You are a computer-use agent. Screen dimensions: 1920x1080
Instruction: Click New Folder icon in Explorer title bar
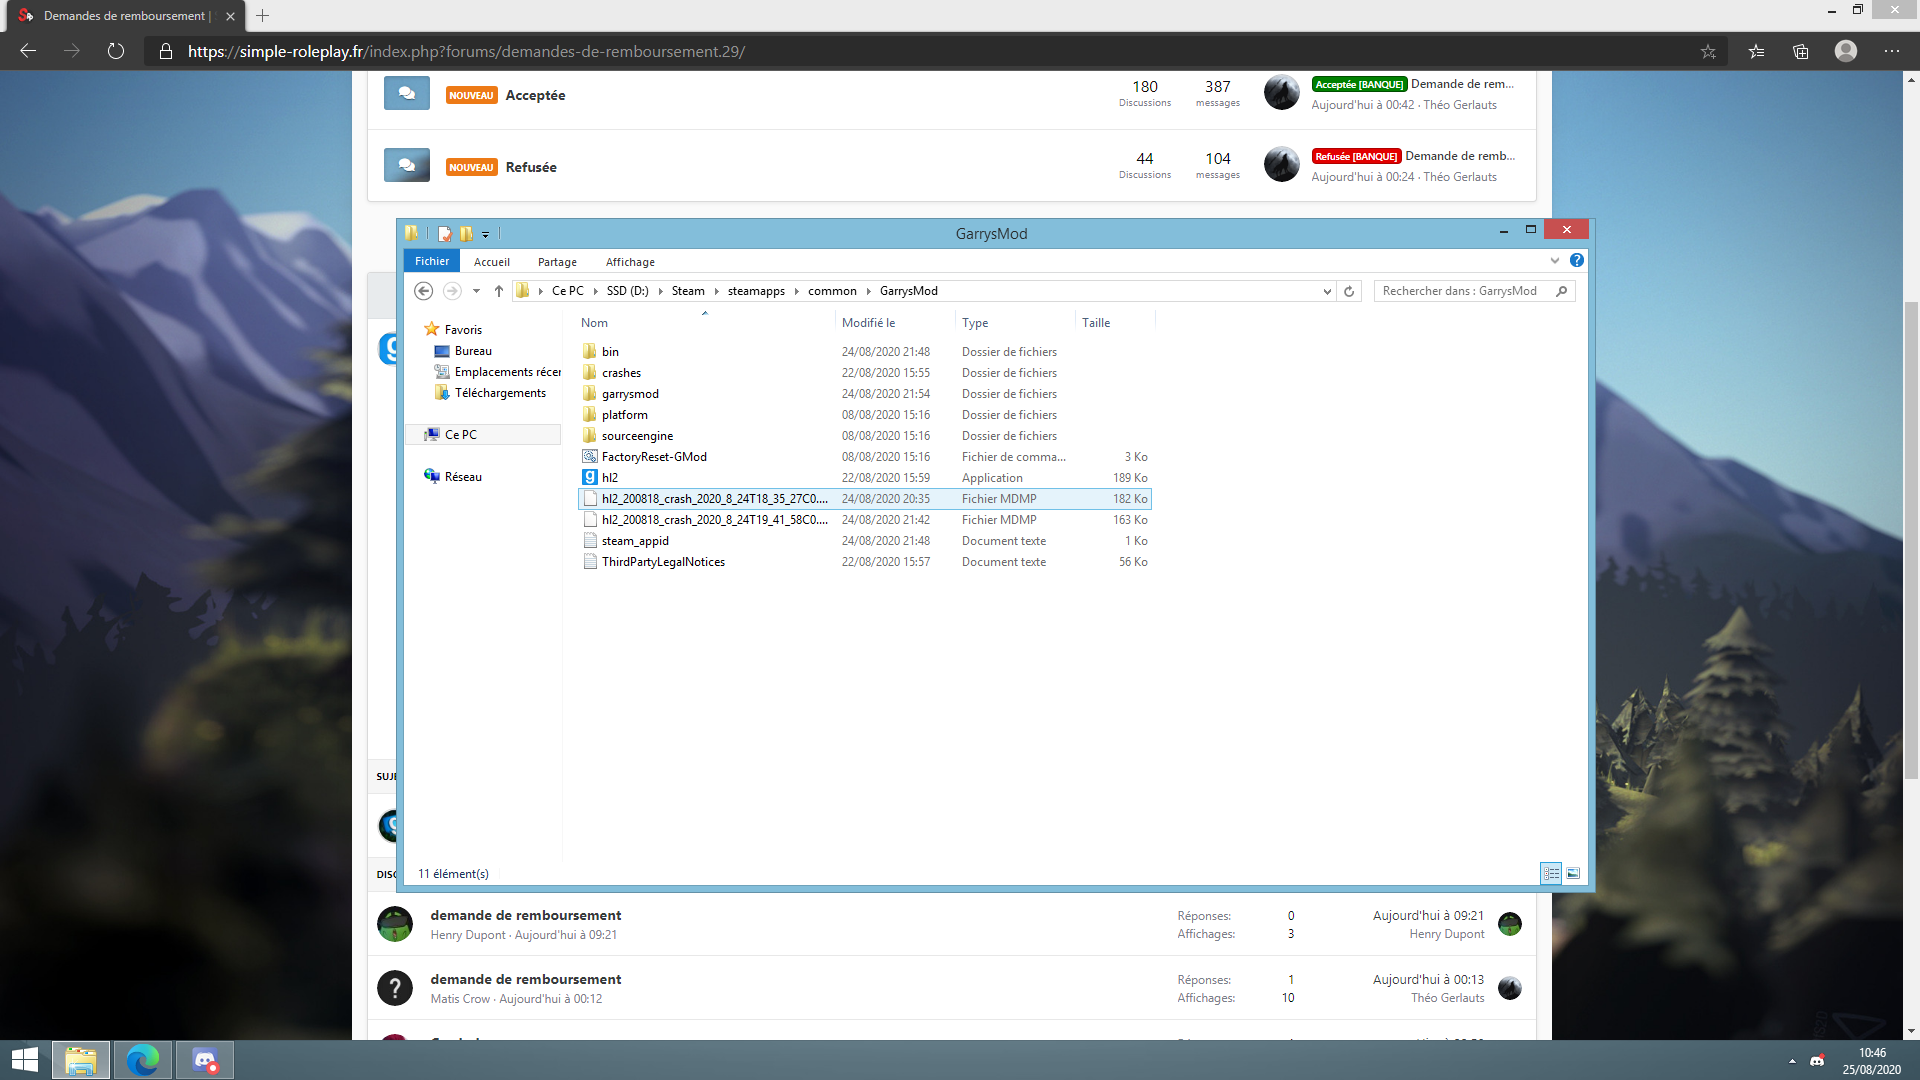tap(466, 234)
